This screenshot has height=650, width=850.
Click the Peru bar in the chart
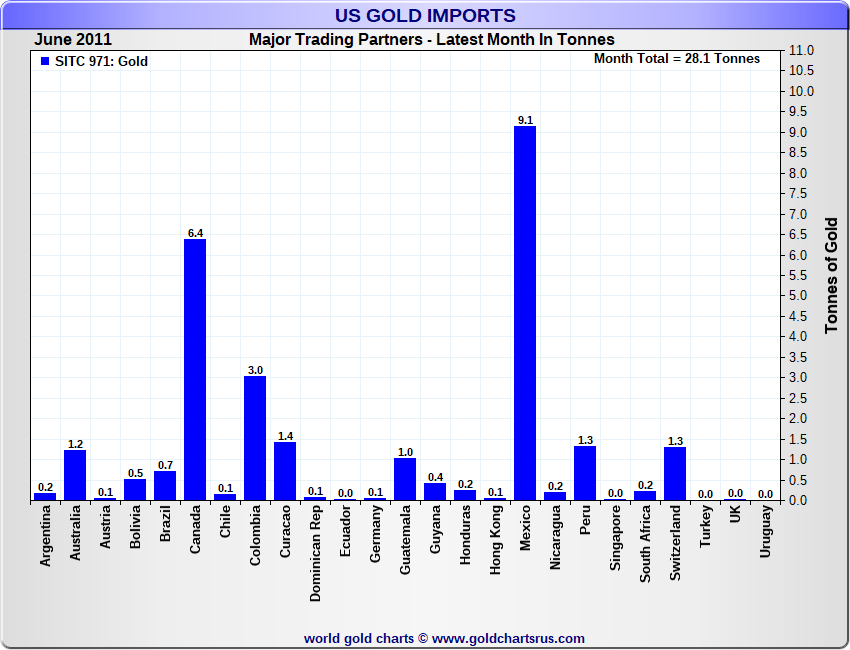[585, 473]
